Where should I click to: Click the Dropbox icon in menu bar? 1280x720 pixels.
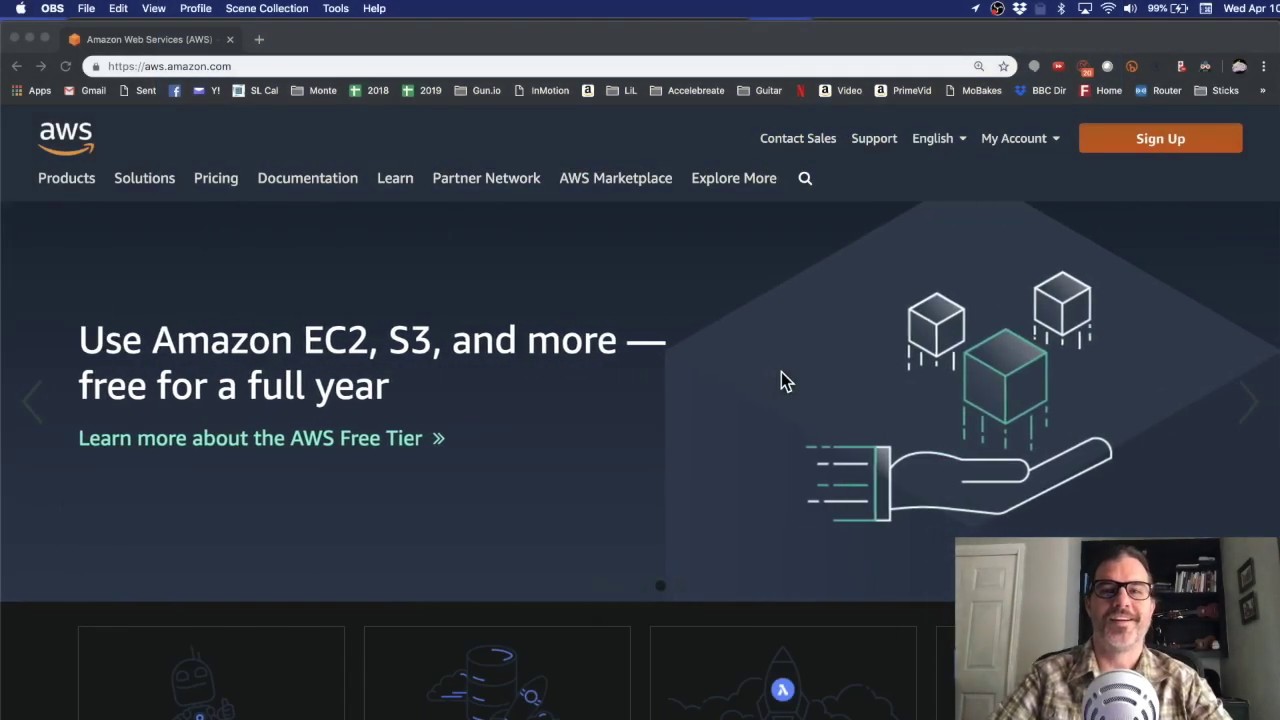coord(1019,8)
